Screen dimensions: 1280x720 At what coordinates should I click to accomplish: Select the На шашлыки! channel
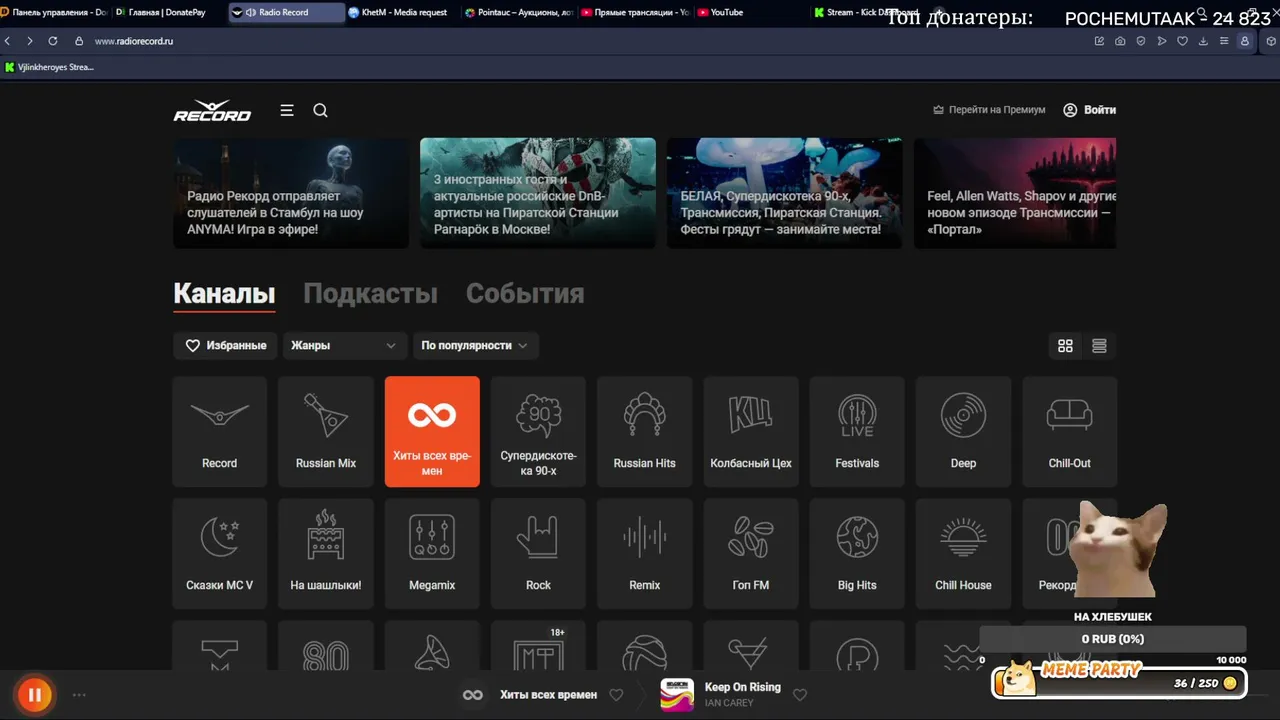(326, 553)
